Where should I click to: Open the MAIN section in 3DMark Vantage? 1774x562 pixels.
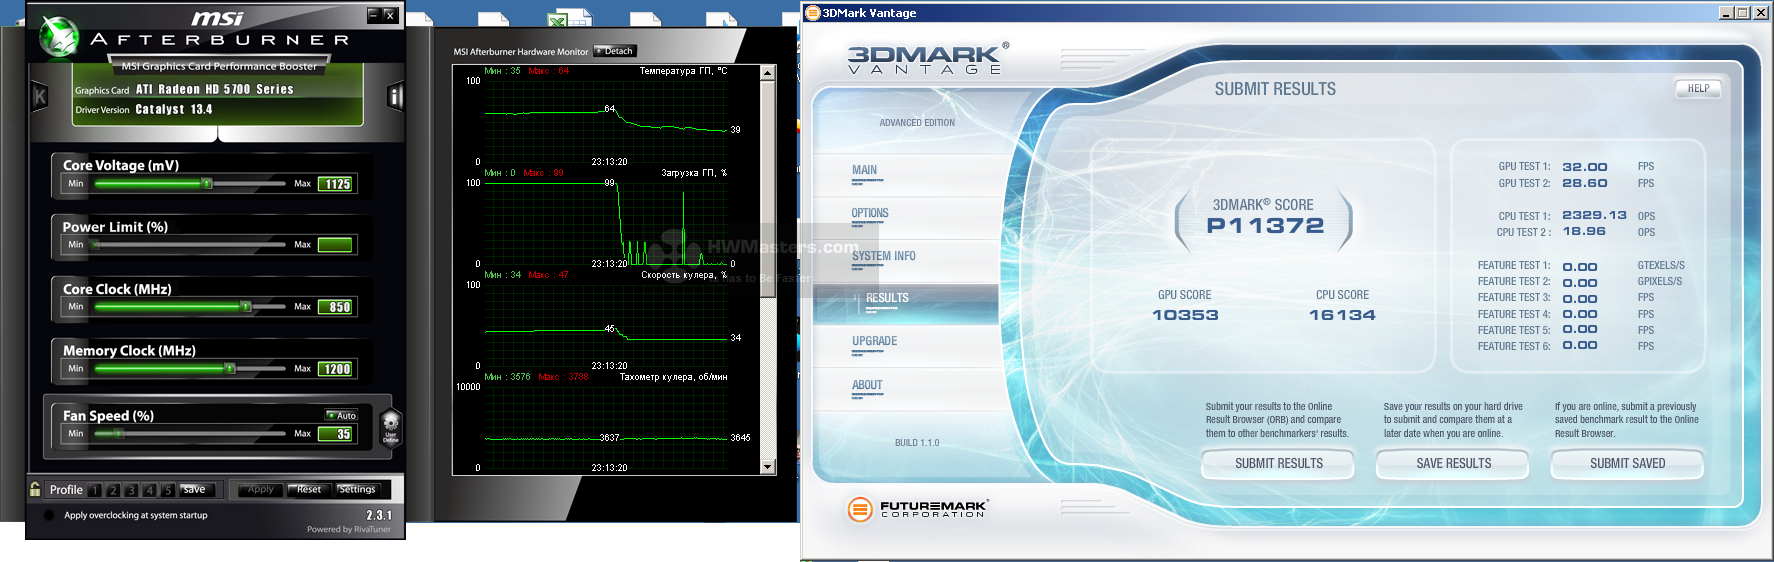(865, 171)
